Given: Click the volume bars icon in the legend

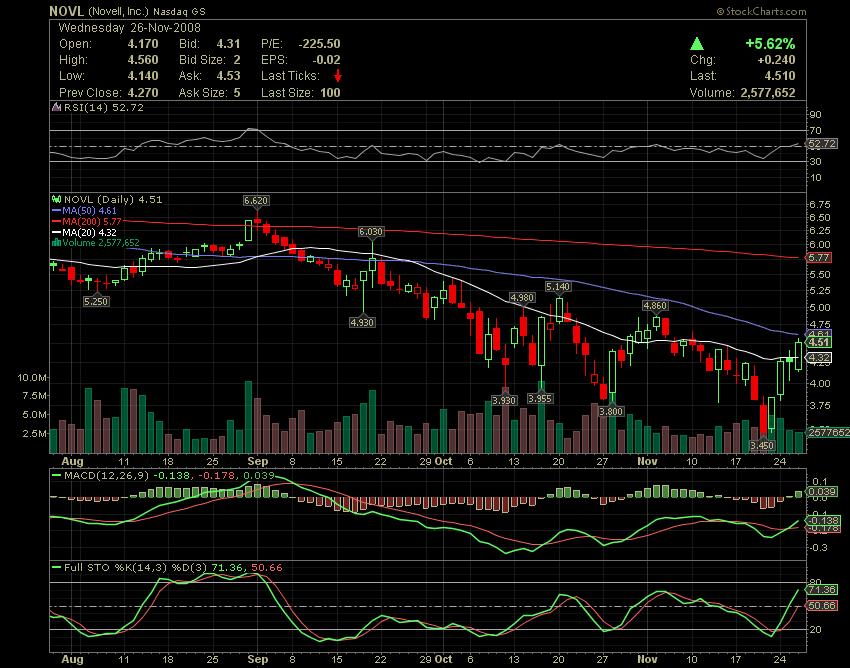Looking at the screenshot, I should click(56, 243).
